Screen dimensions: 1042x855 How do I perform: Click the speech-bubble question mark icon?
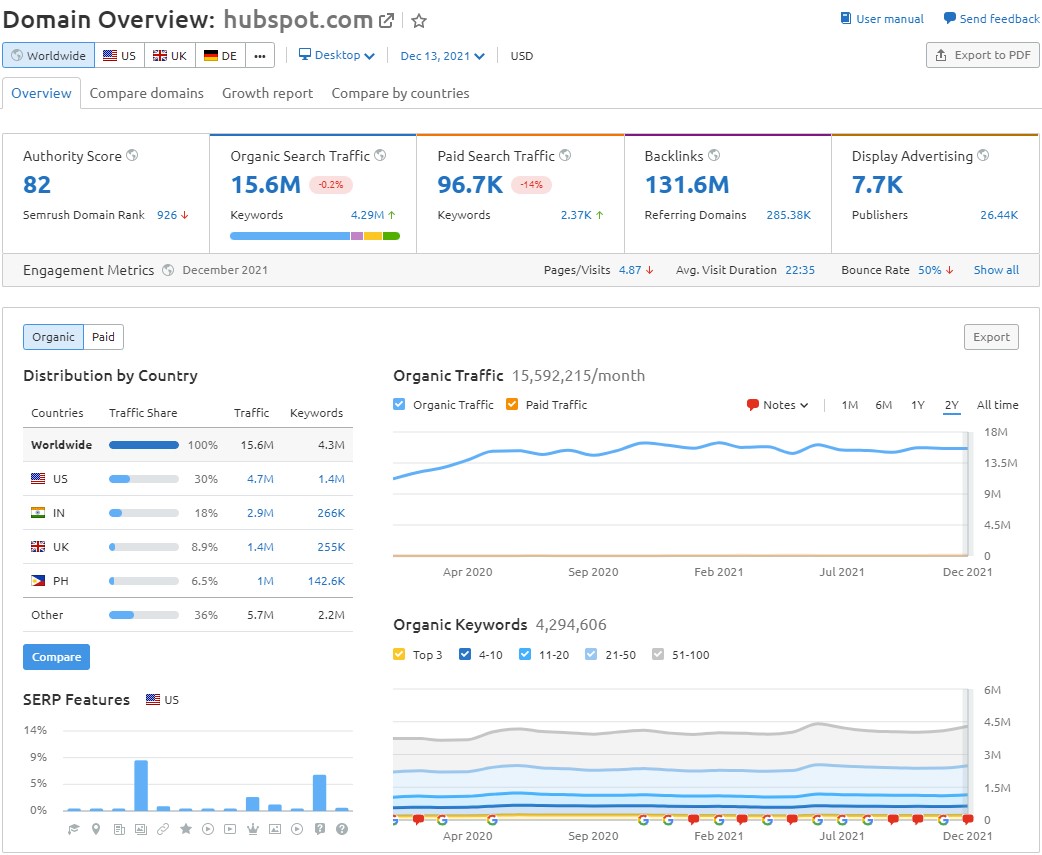click(320, 828)
